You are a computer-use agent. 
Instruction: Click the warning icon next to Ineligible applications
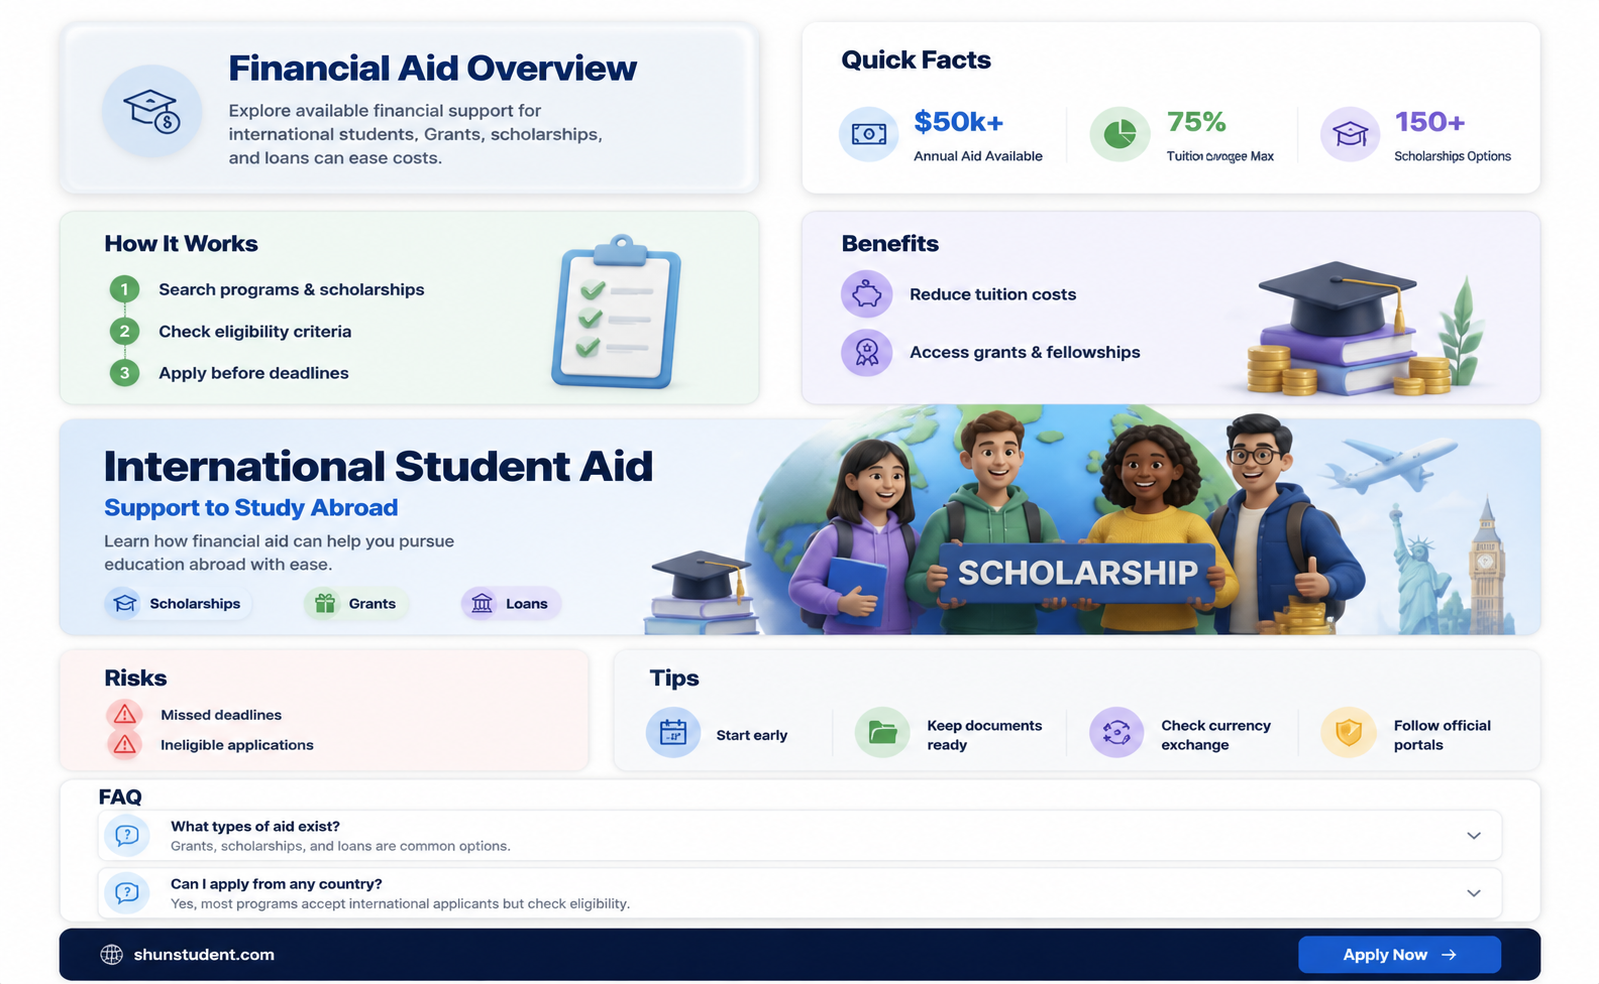tap(124, 745)
